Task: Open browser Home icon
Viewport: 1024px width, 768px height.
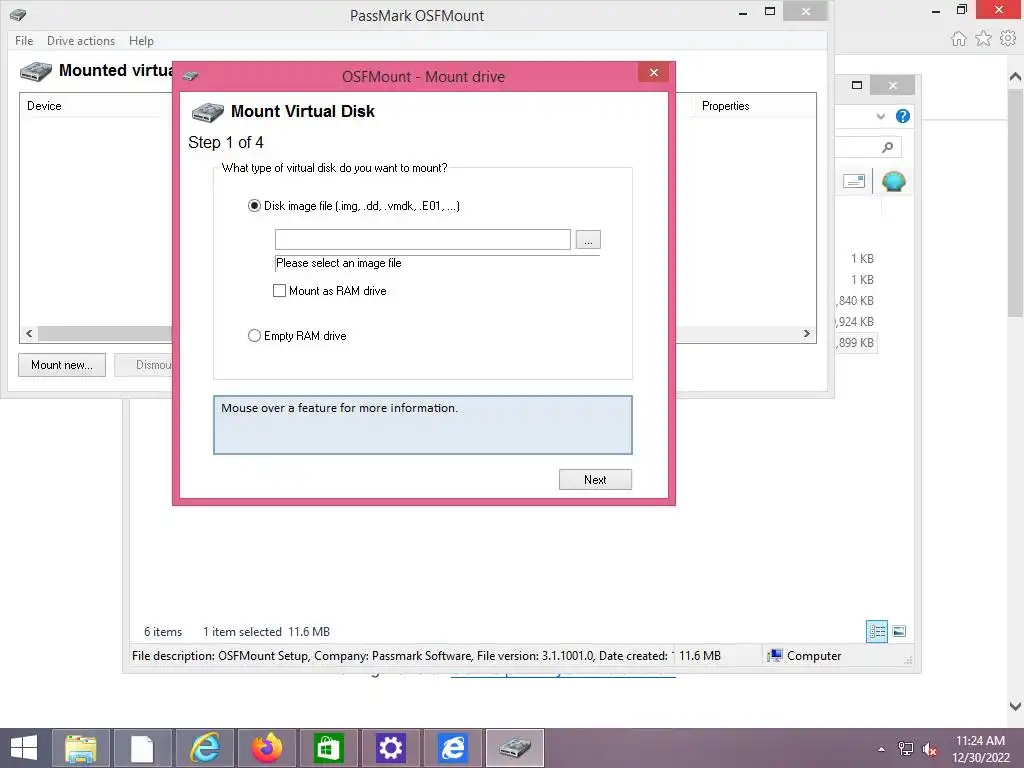Action: (x=958, y=39)
